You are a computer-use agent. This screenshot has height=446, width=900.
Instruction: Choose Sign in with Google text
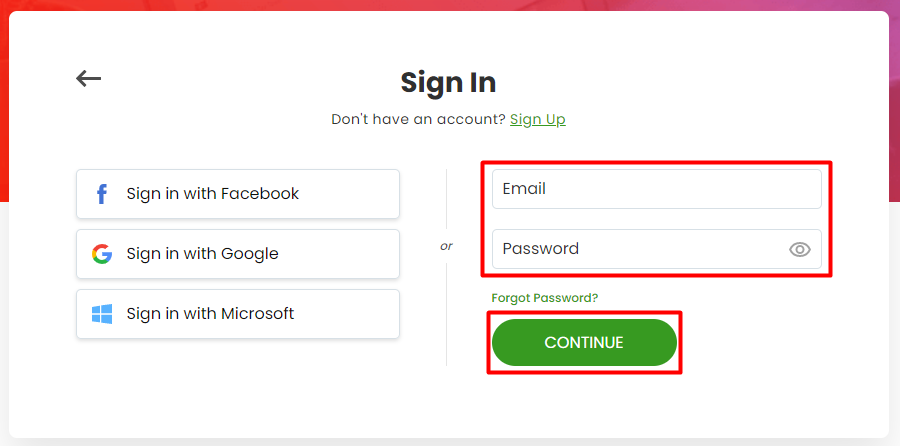[x=203, y=254]
